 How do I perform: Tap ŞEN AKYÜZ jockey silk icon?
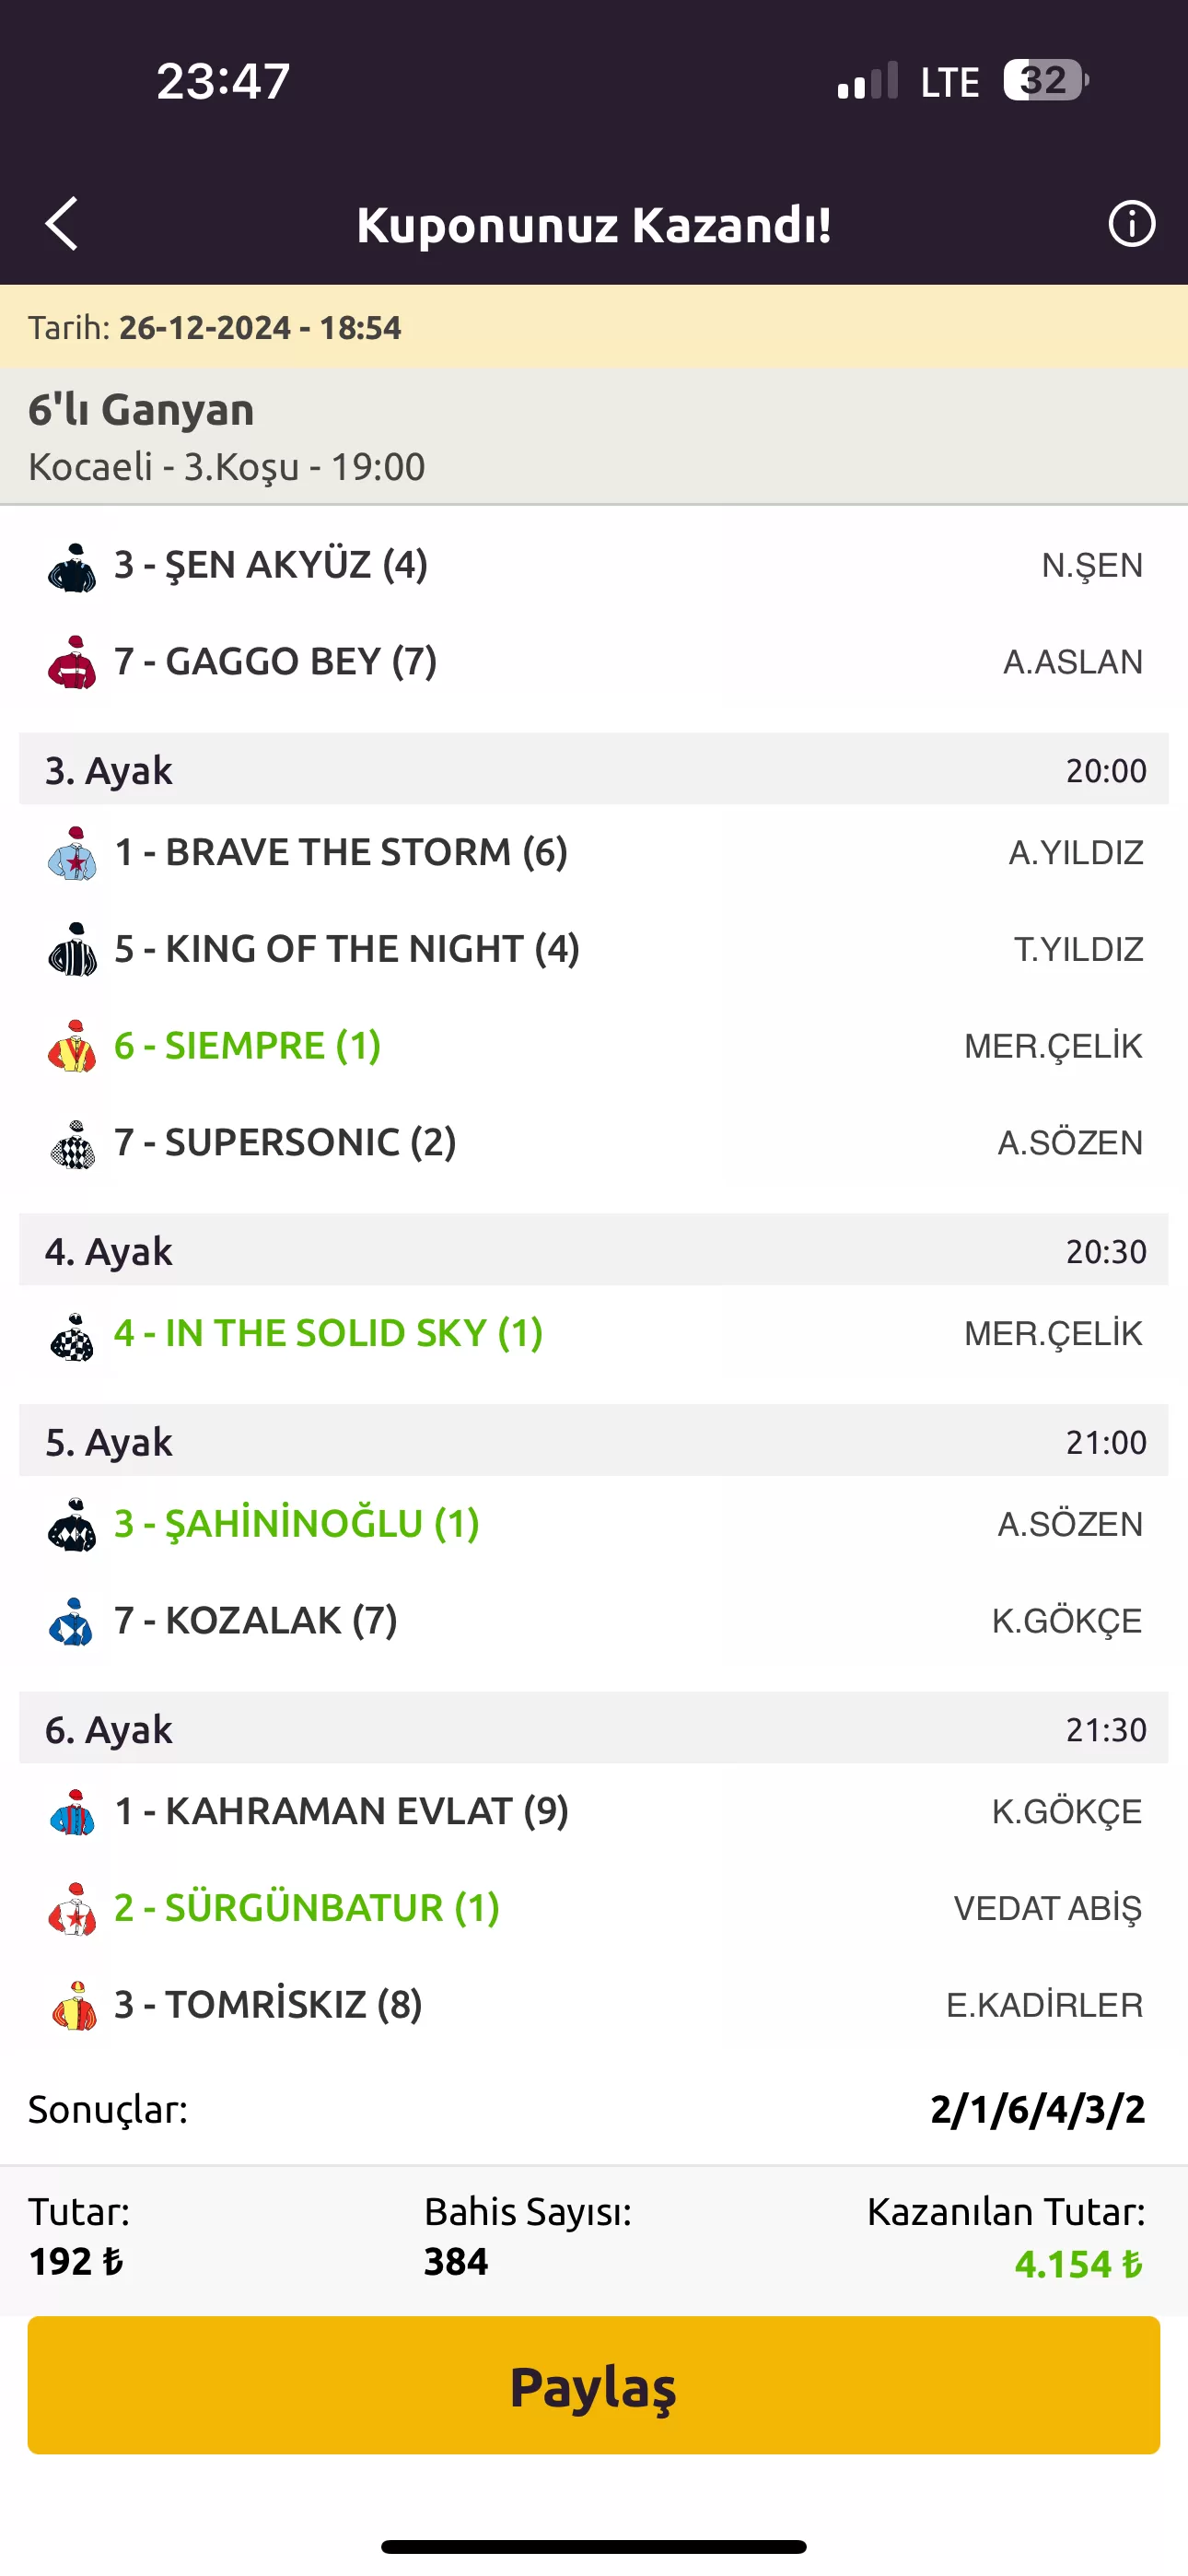[x=72, y=567]
